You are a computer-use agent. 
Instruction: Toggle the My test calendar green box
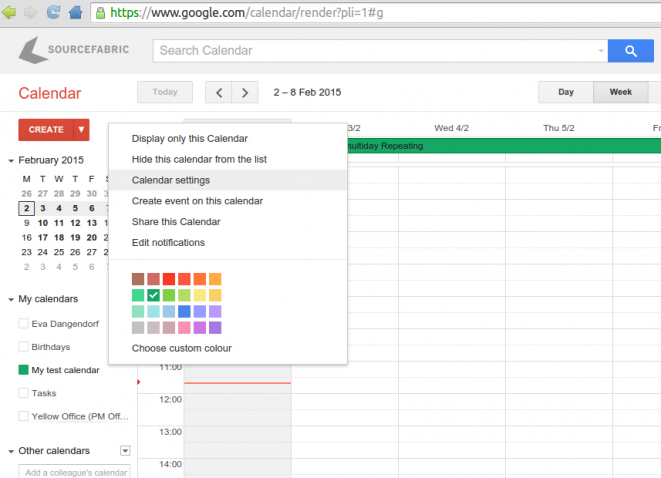[x=24, y=370]
